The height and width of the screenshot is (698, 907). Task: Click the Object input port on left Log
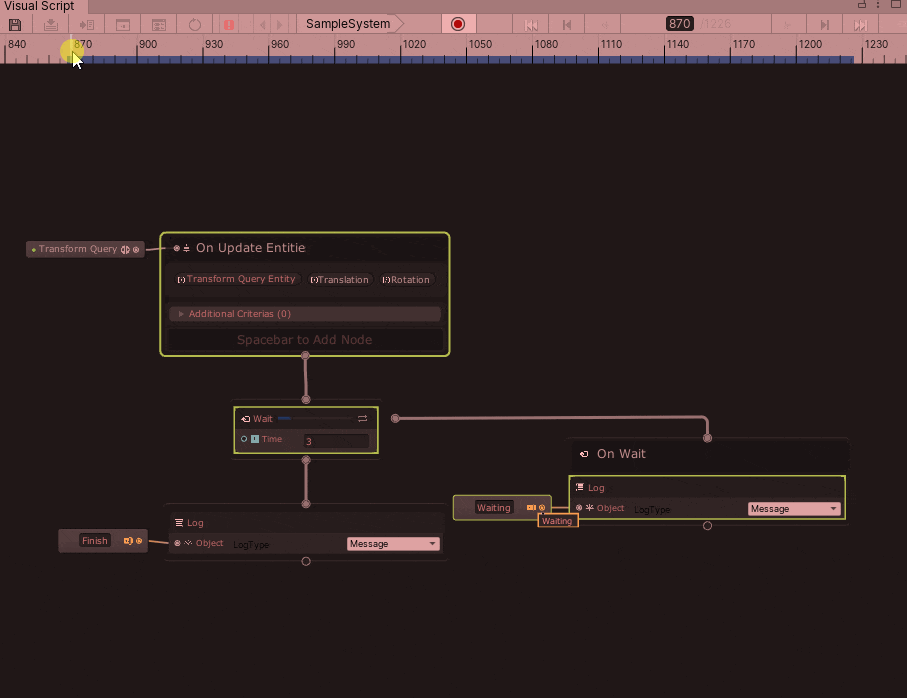coord(178,543)
